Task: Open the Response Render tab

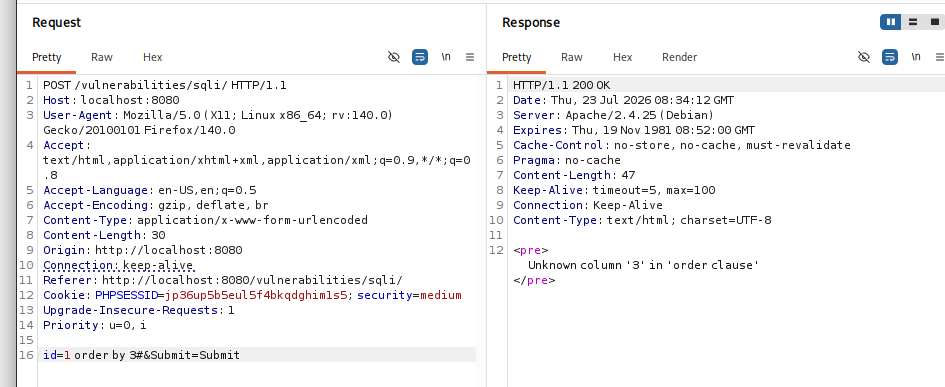Action: click(679, 57)
